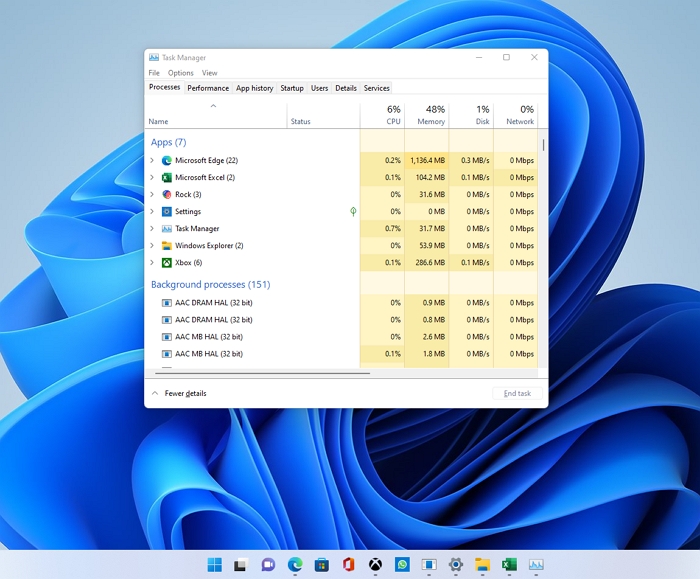Screen dimensions: 700x579
Task: Click the horizontal scrollbar at list bottom
Action: [x=262, y=373]
